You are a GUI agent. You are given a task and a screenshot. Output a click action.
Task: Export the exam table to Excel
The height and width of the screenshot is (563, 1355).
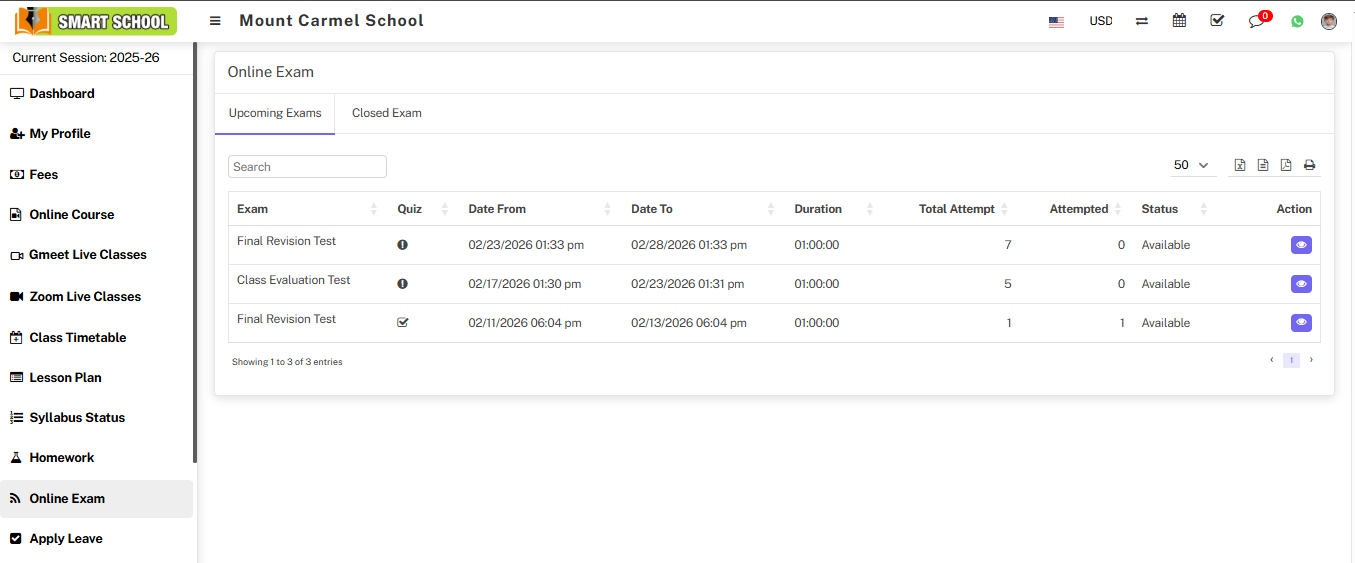click(x=1240, y=166)
